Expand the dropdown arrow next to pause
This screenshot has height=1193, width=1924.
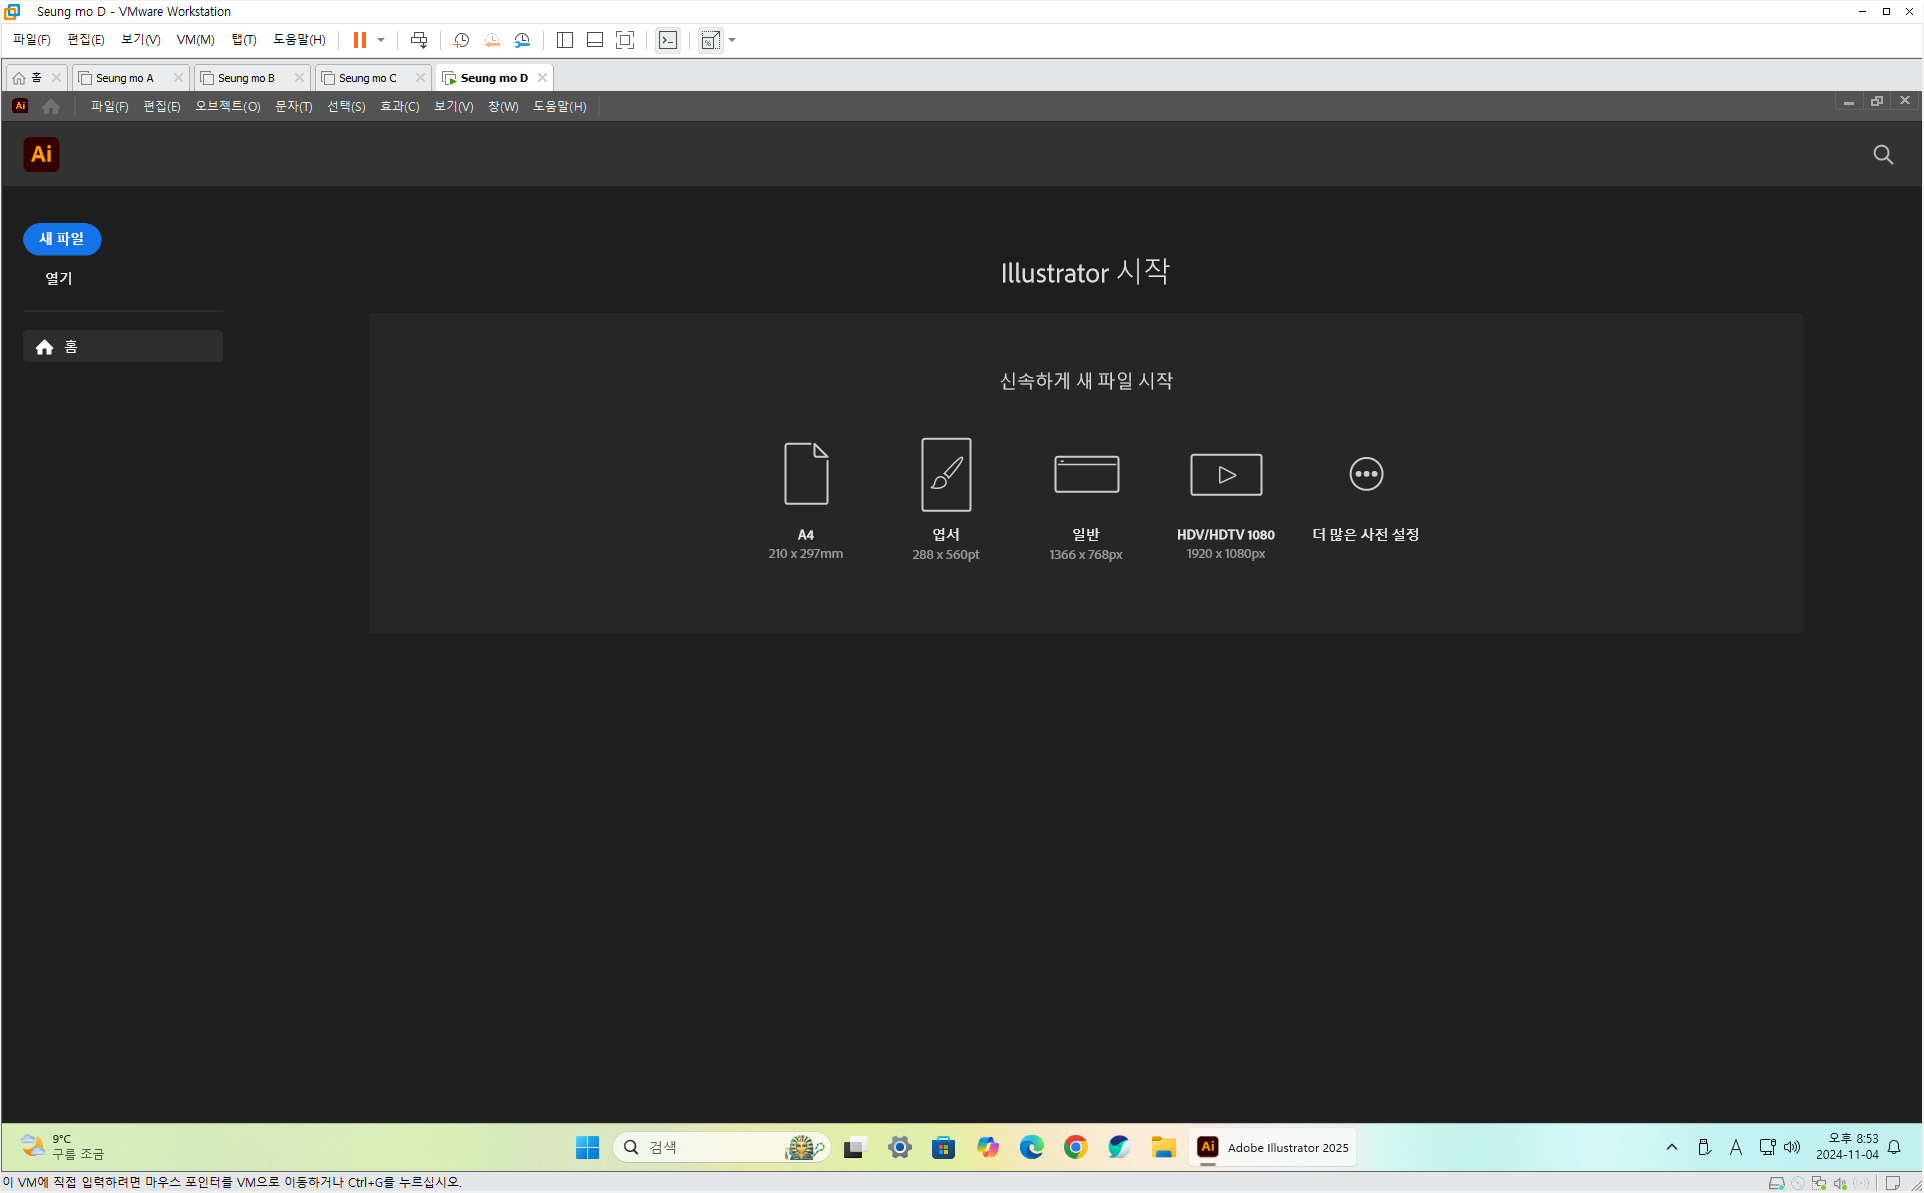[381, 40]
